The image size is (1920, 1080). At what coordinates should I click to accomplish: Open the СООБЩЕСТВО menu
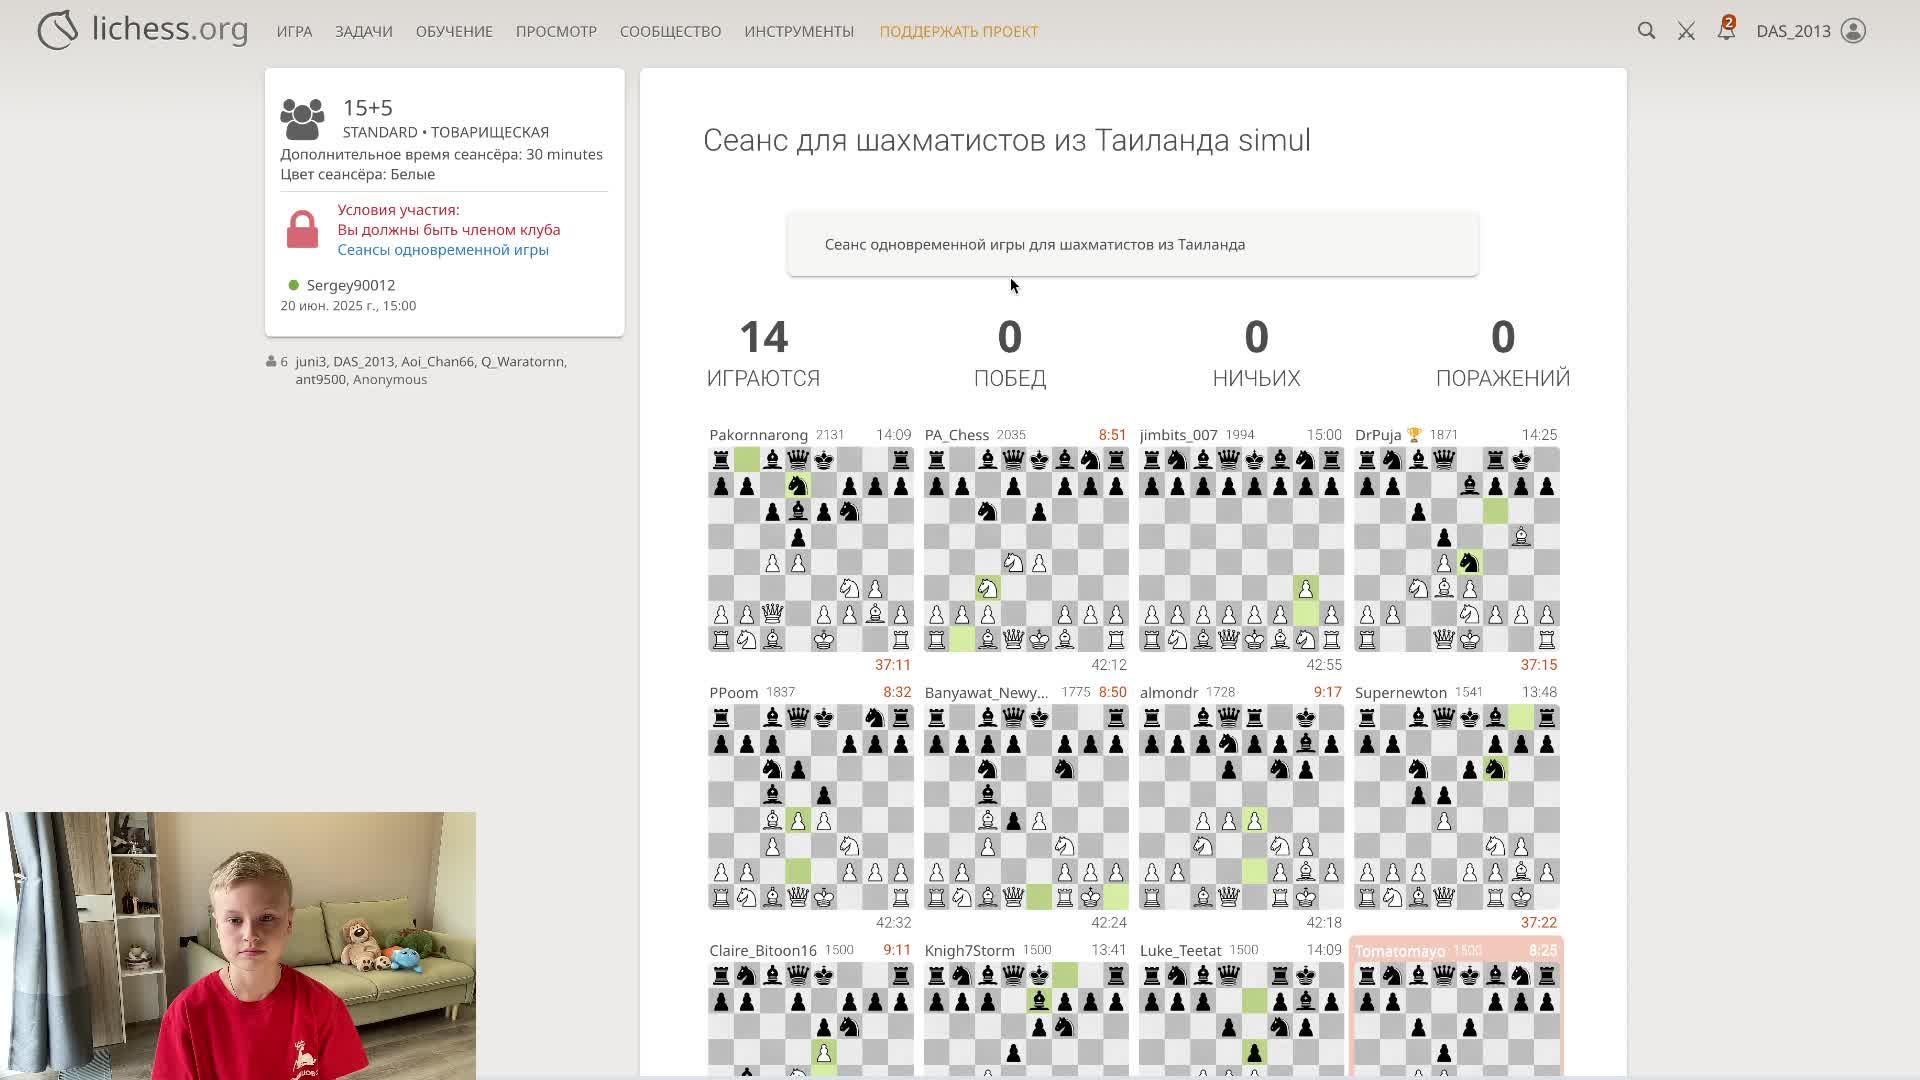point(670,31)
